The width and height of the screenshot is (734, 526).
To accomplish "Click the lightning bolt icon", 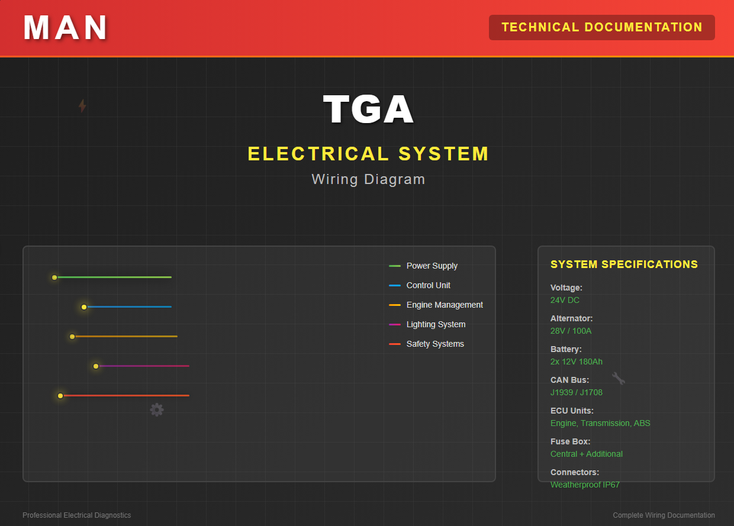I will click(x=82, y=106).
